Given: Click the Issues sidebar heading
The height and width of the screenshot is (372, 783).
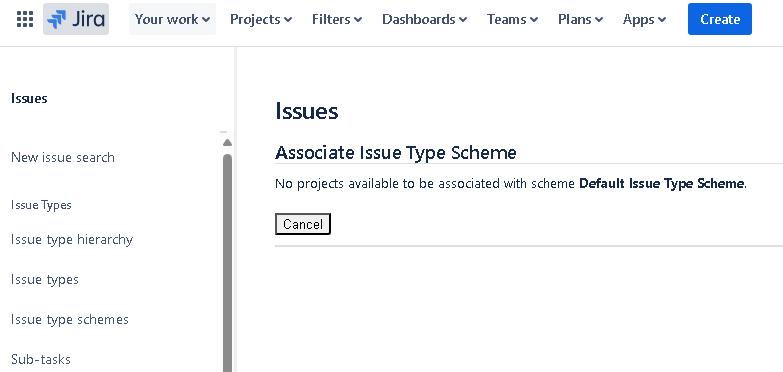Looking at the screenshot, I should click(29, 98).
